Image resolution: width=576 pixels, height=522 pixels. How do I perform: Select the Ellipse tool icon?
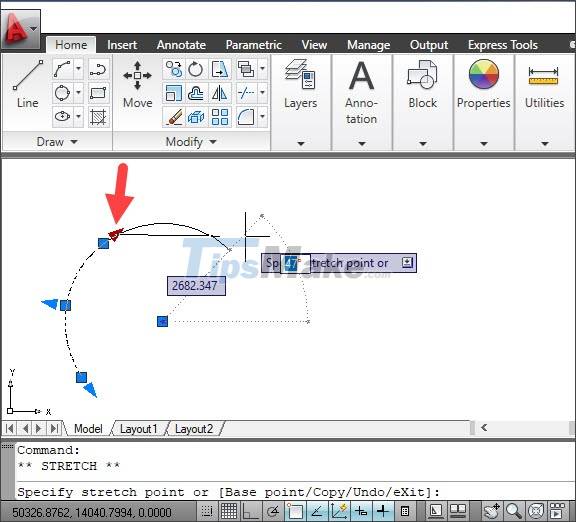point(62,117)
